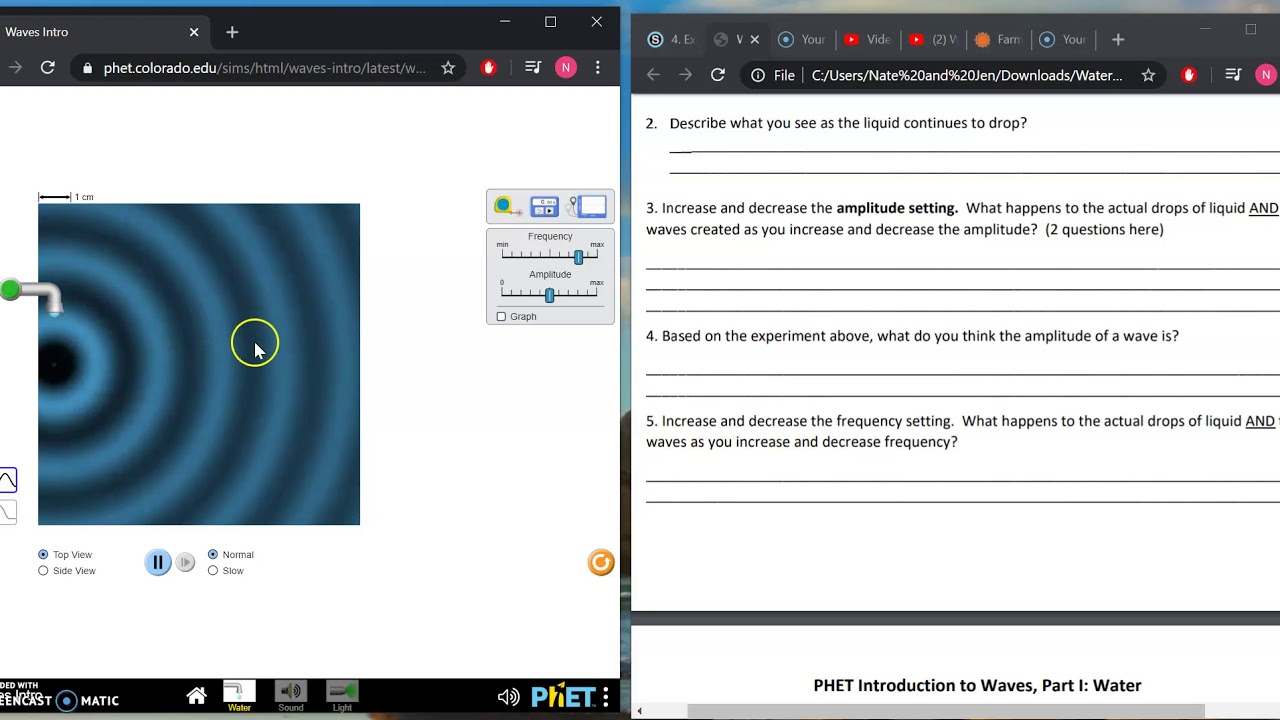Click the Amplitude slider handle
Image resolution: width=1280 pixels, height=720 pixels.
[549, 295]
